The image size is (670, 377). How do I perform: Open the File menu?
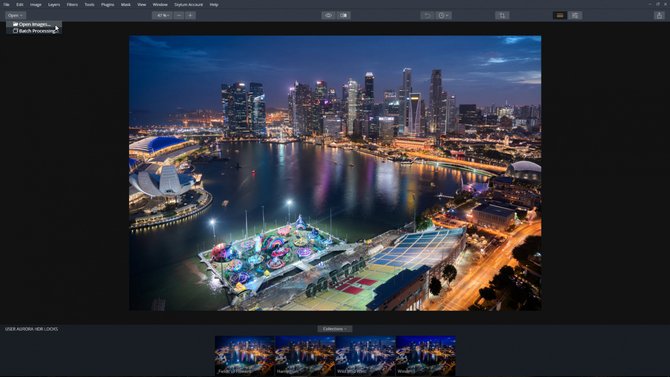point(6,4)
